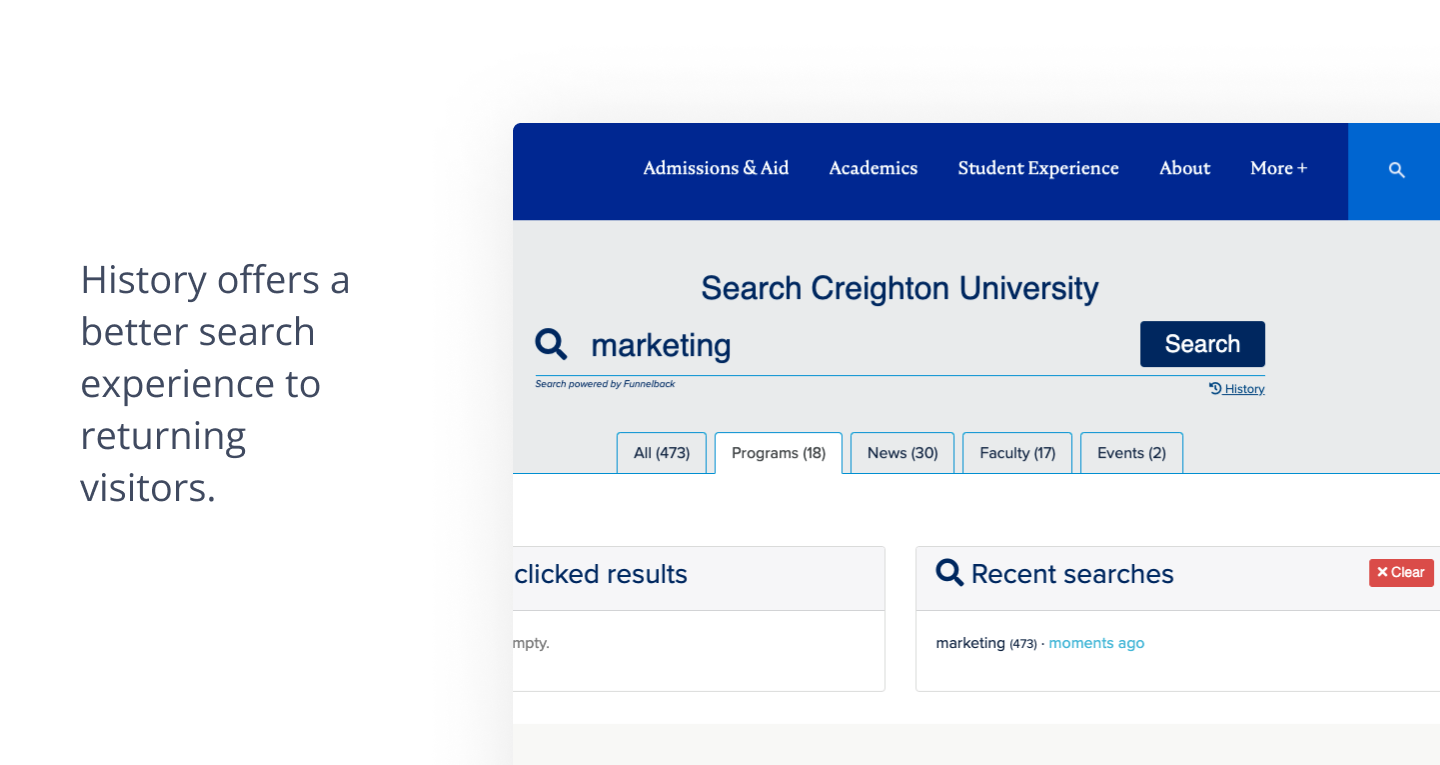Open the Admissions & Aid menu
This screenshot has height=765, width=1440.
click(716, 168)
